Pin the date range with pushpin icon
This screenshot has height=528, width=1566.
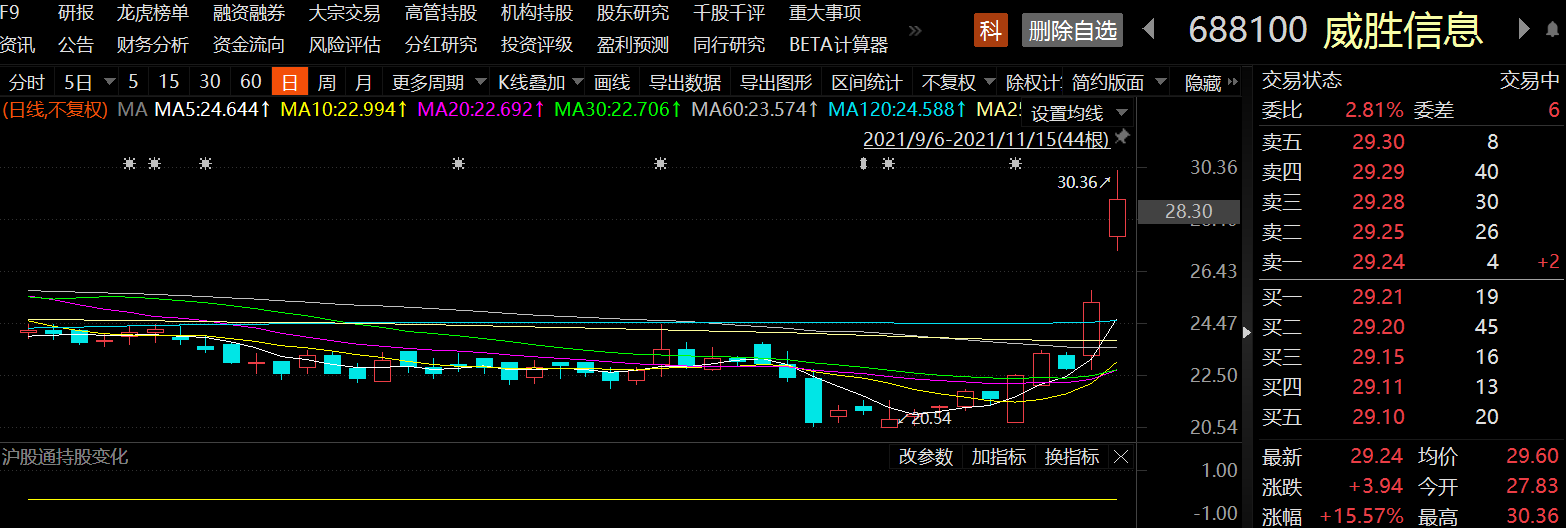point(1122,136)
